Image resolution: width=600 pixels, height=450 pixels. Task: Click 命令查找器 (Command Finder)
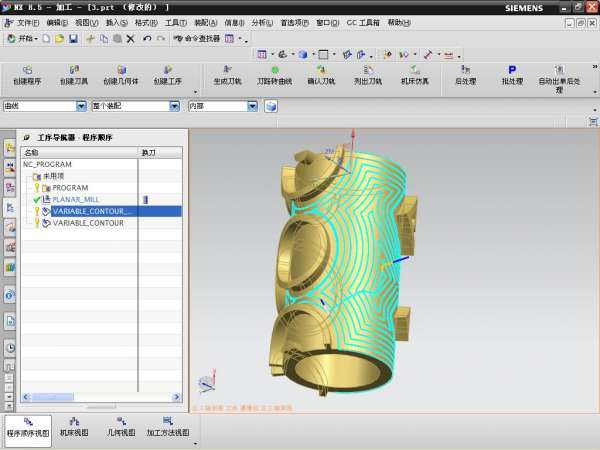[x=197, y=38]
